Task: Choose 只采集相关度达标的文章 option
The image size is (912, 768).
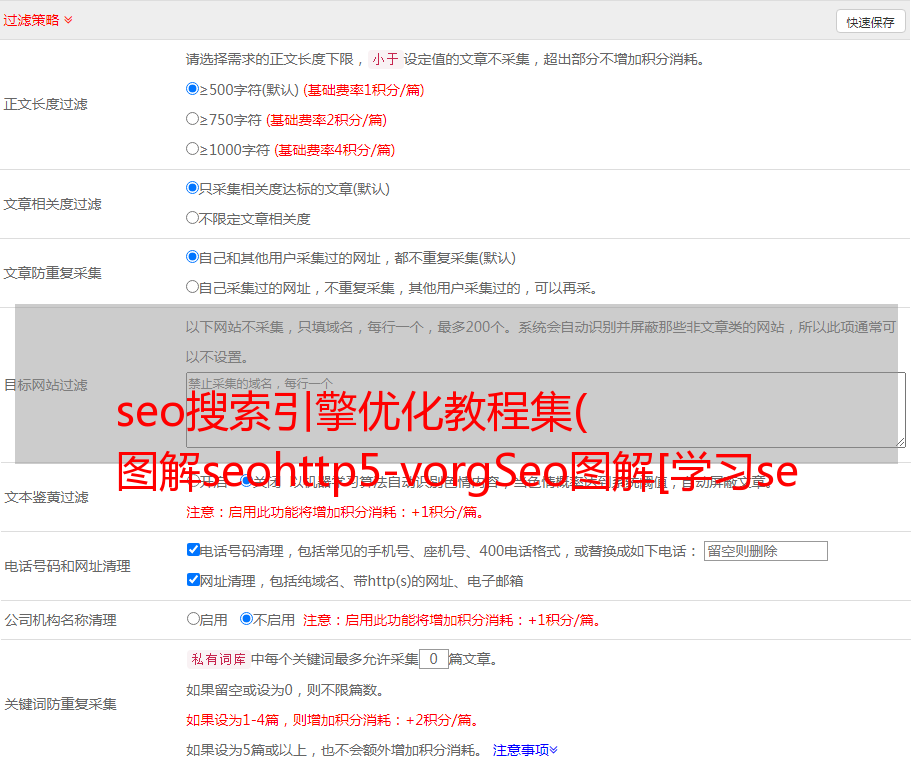Action: [192, 187]
